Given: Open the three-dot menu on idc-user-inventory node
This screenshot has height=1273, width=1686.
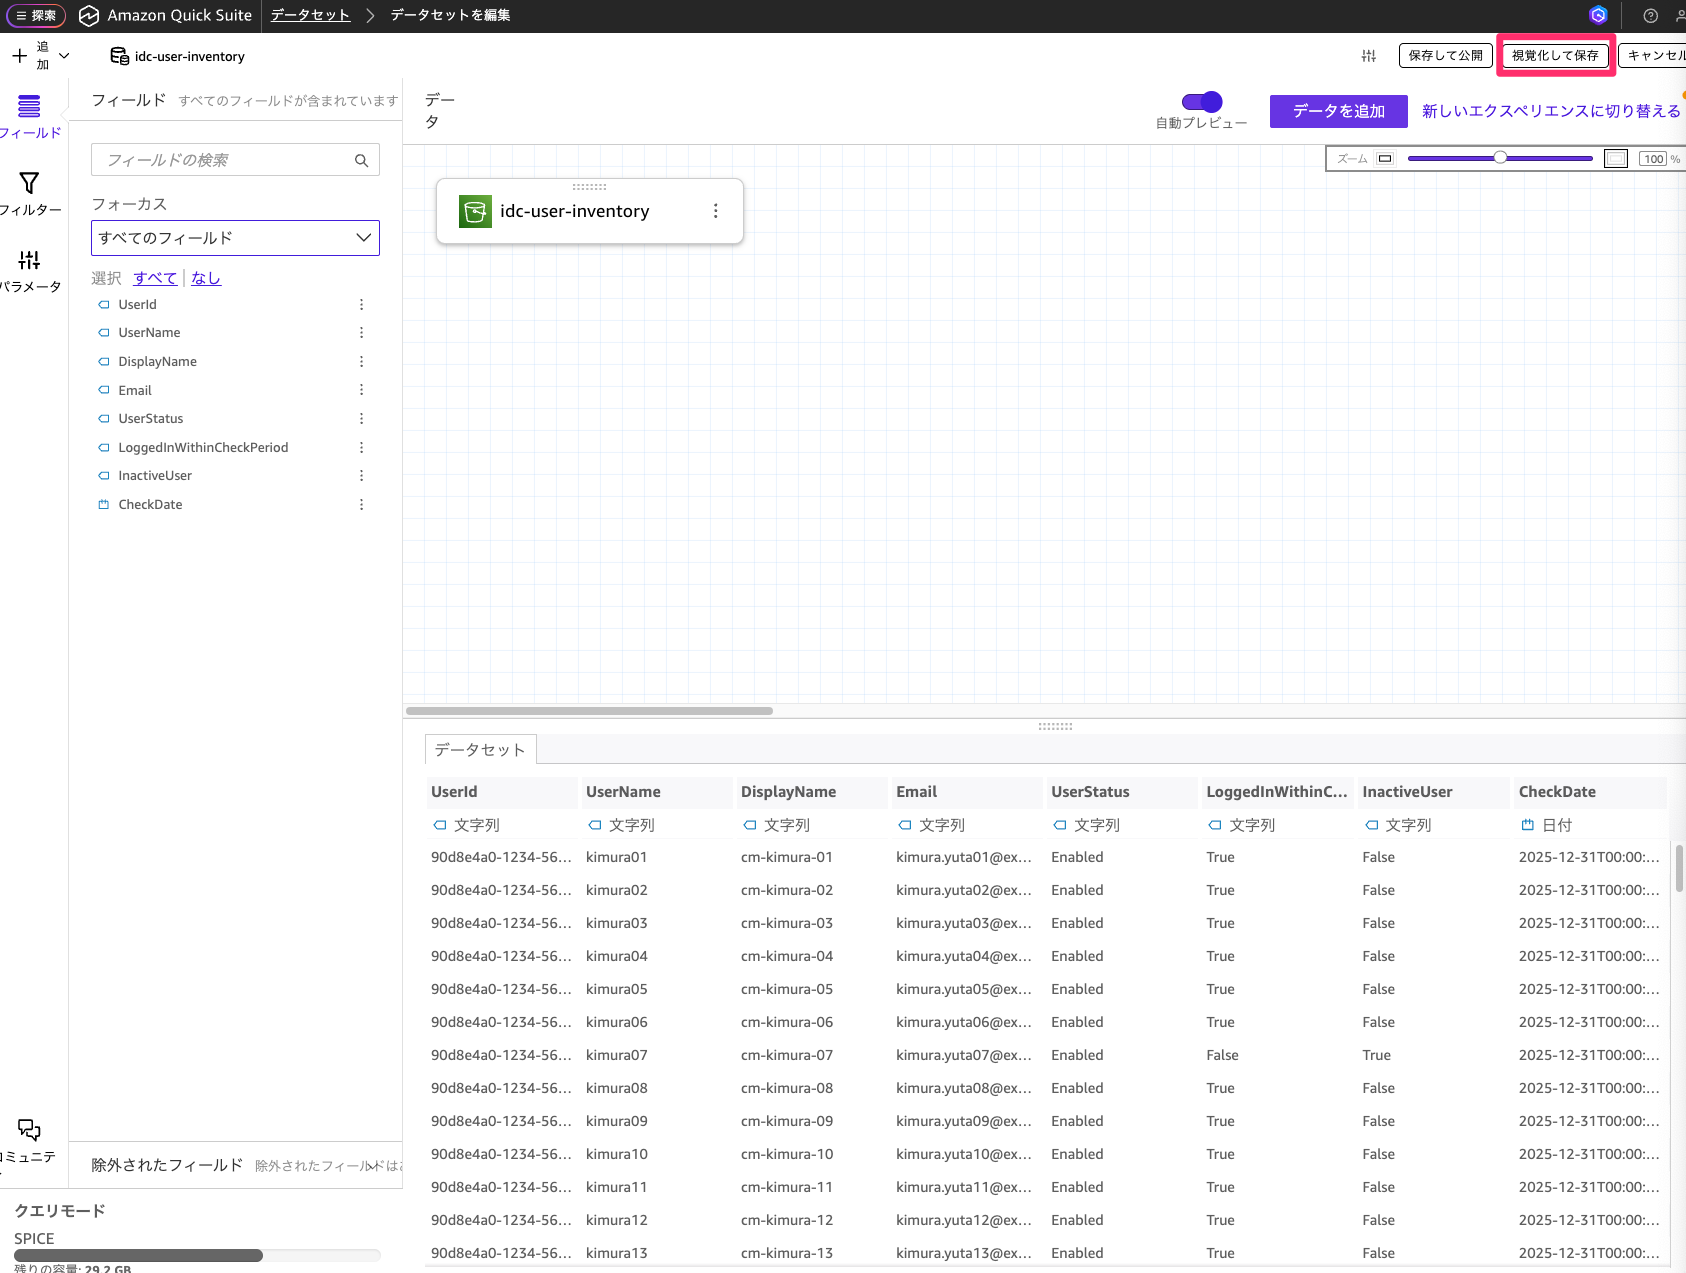Looking at the screenshot, I should tap(715, 211).
